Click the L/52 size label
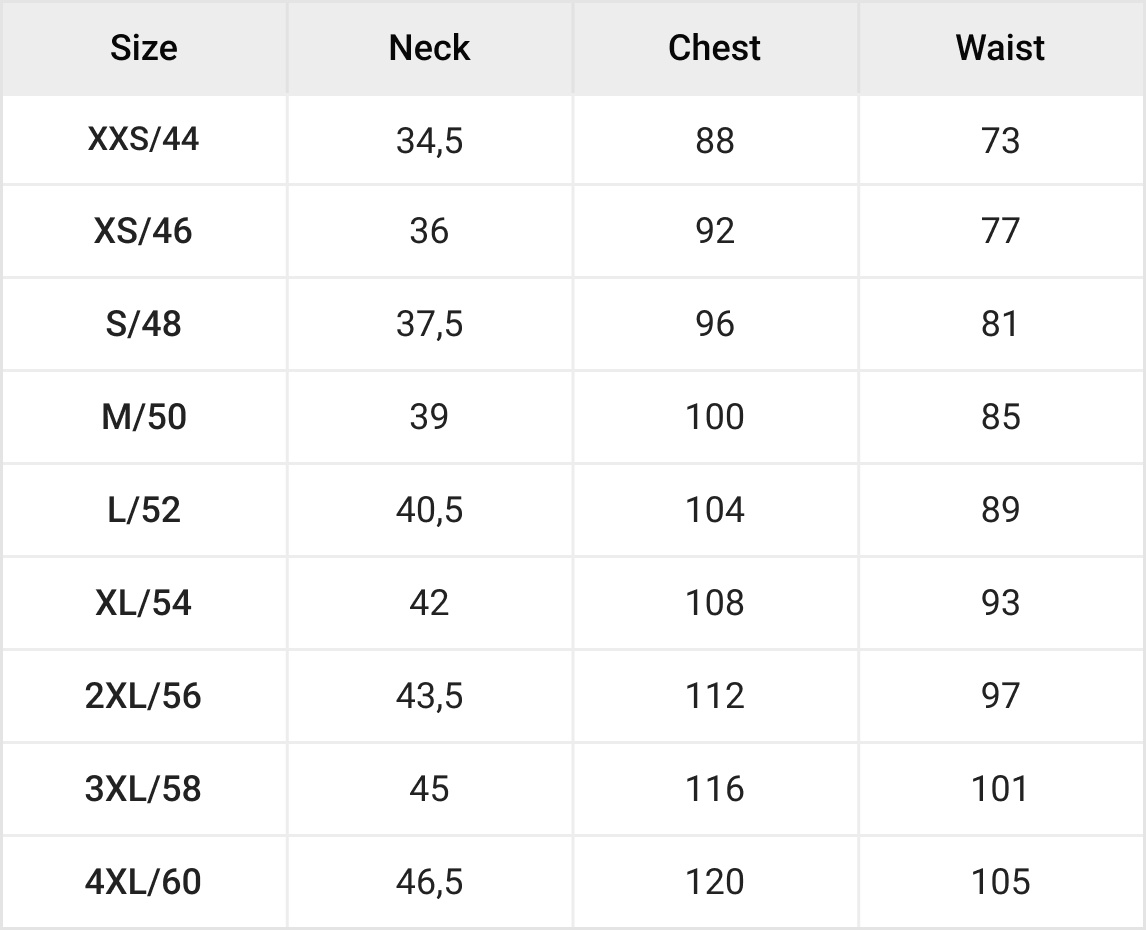1146x930 pixels. (144, 510)
